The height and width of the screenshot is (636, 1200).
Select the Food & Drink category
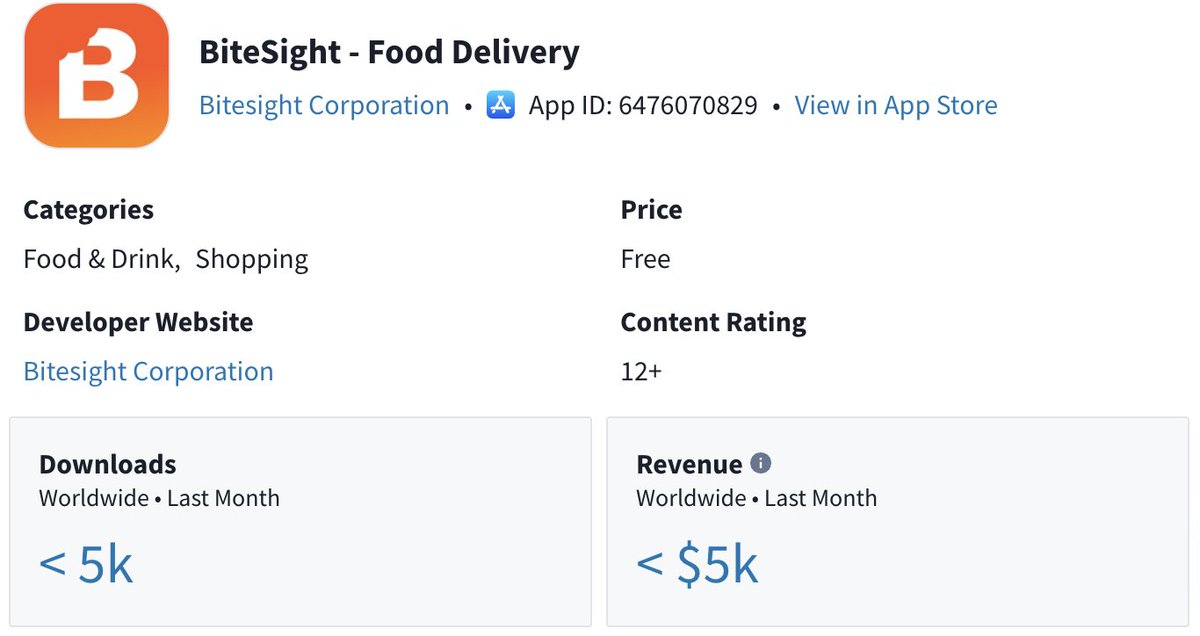[x=100, y=259]
